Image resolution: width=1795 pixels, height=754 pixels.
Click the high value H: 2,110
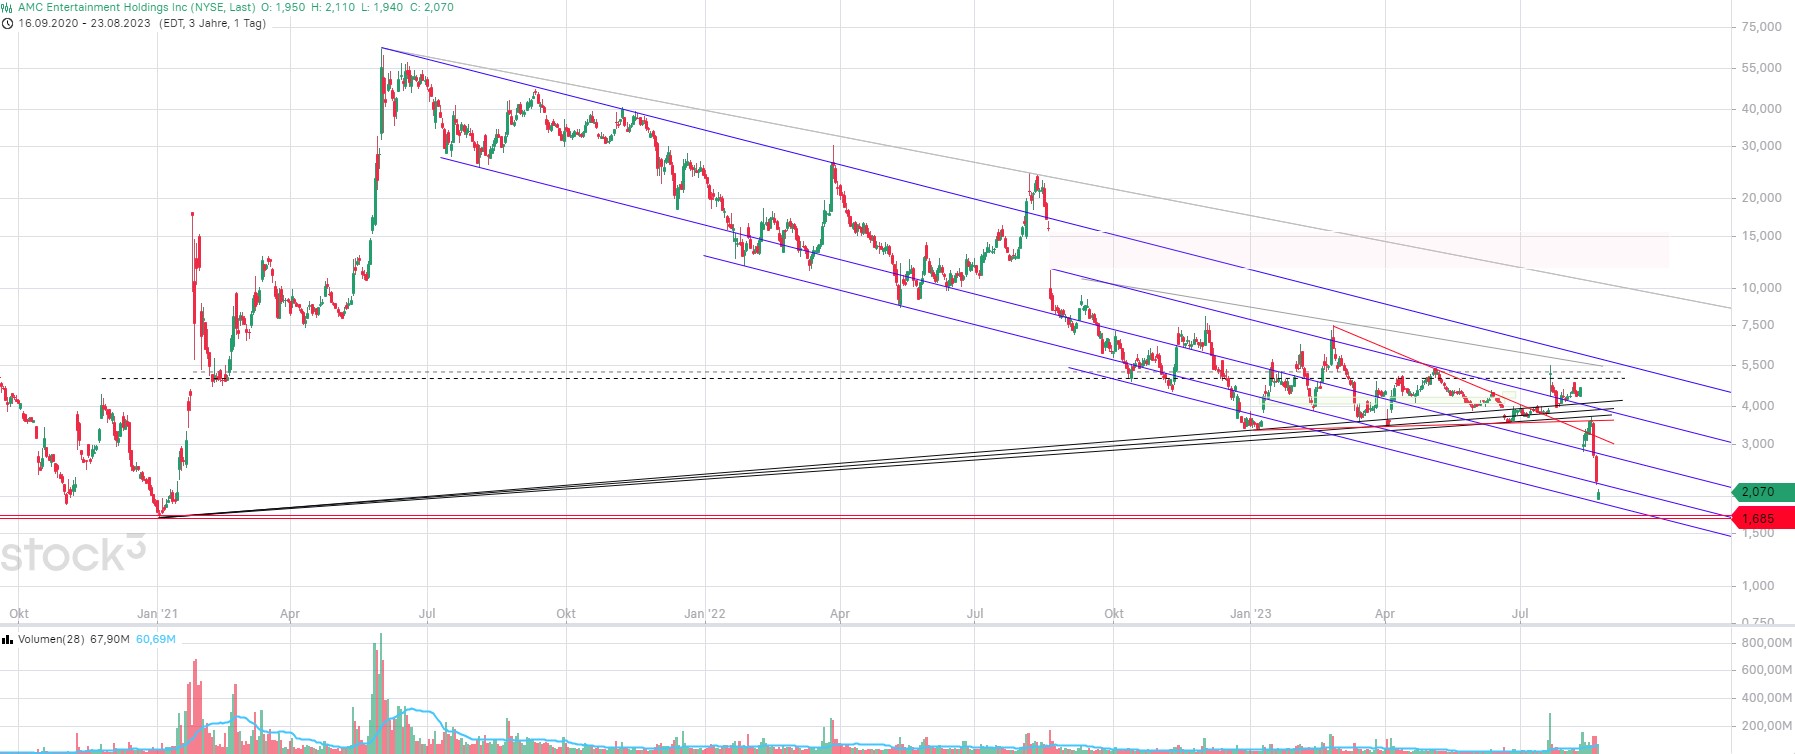click(333, 7)
